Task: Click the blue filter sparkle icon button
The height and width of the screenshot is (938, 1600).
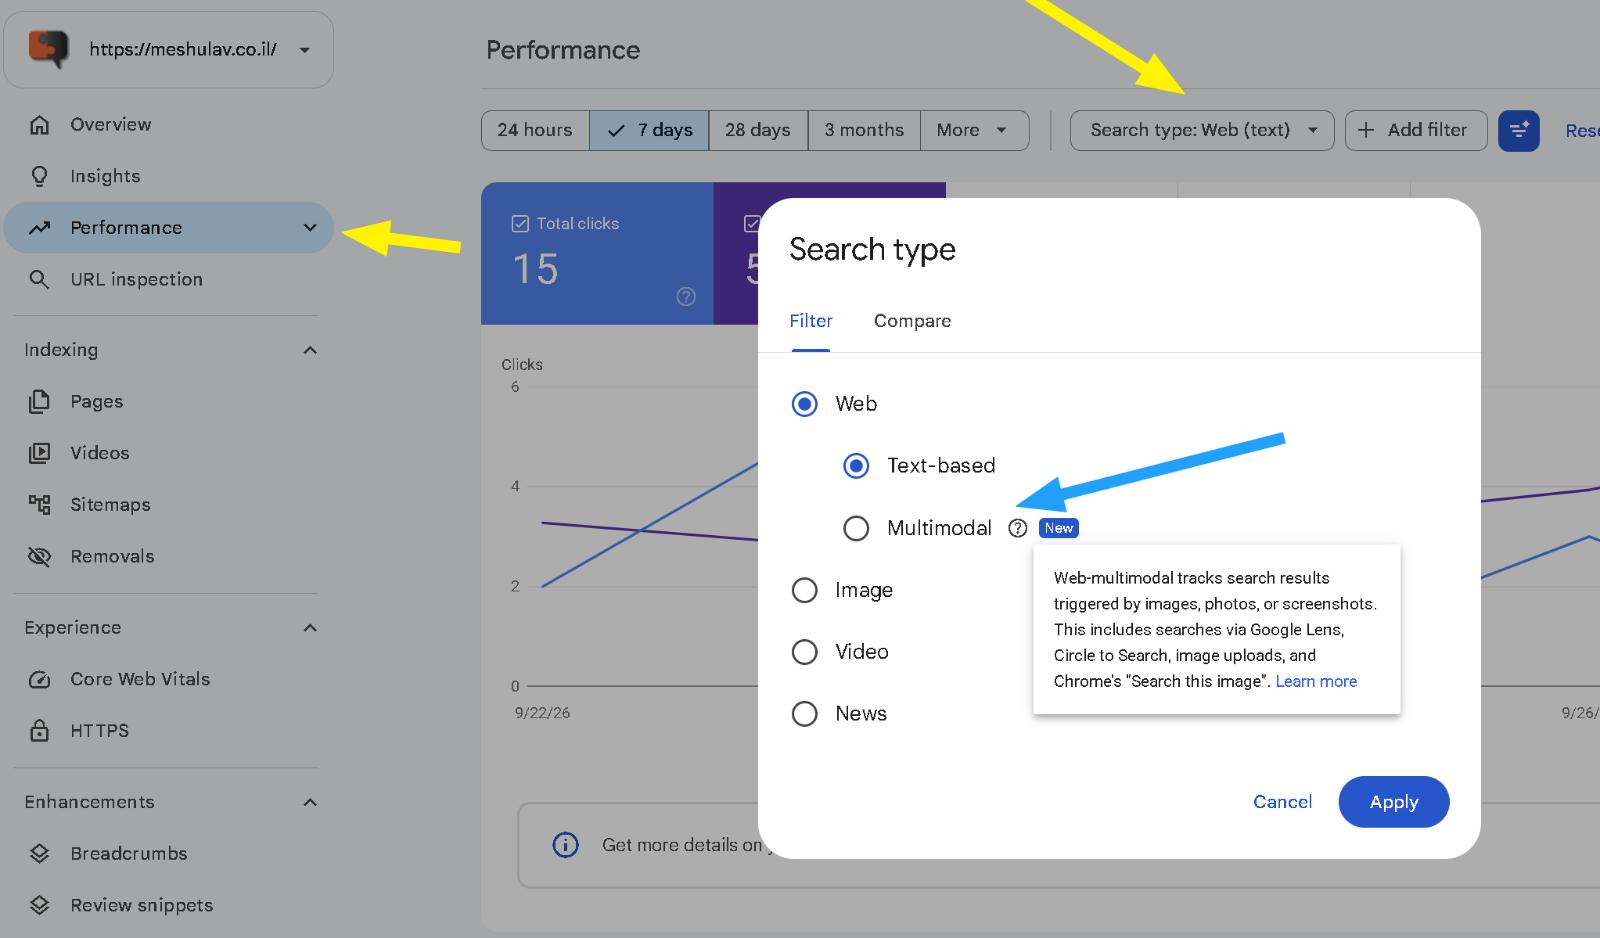Action: click(1518, 130)
